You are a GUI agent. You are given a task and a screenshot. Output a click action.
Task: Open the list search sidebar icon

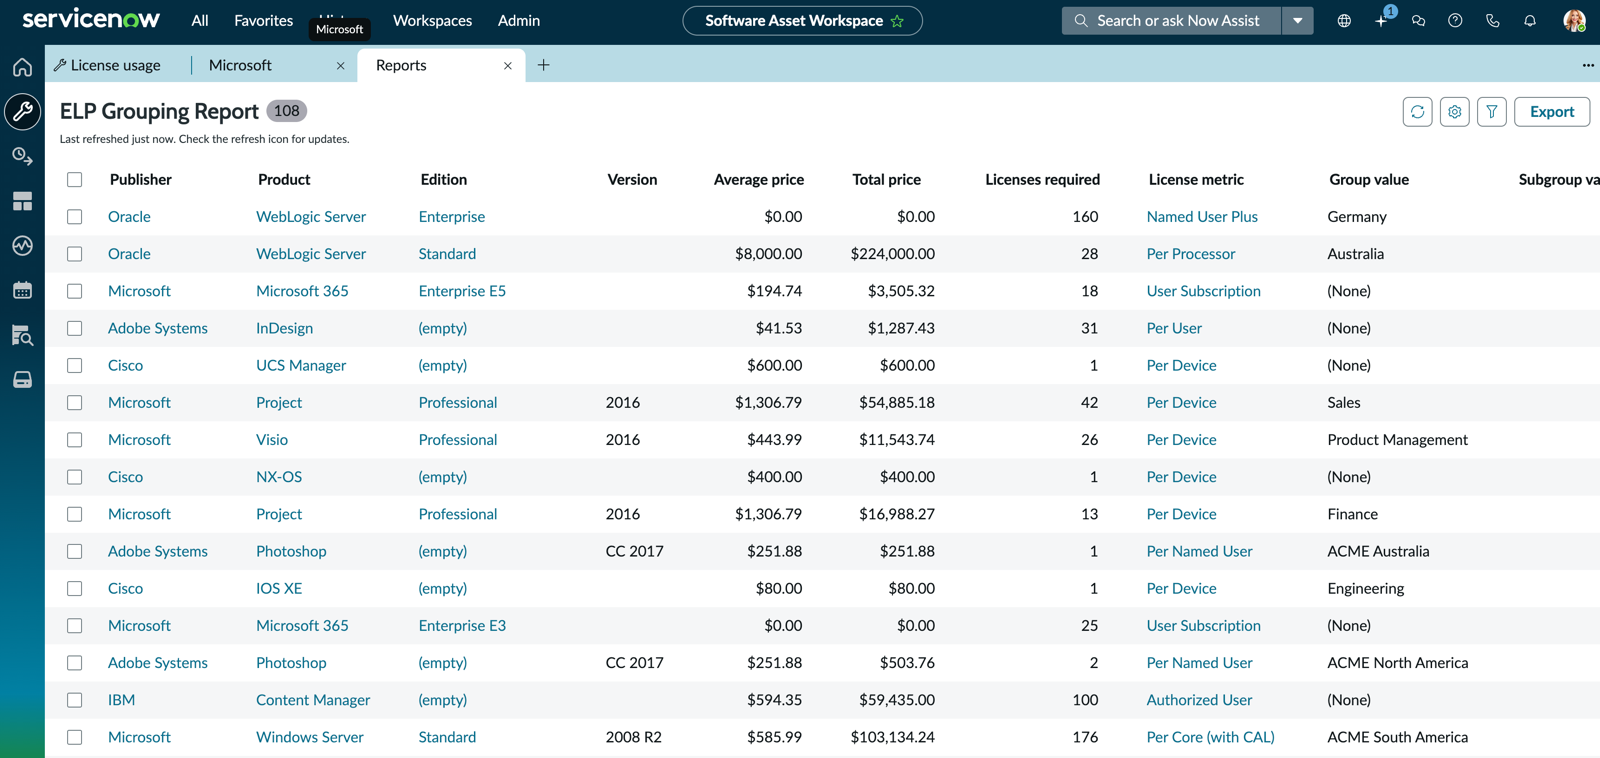coord(22,335)
